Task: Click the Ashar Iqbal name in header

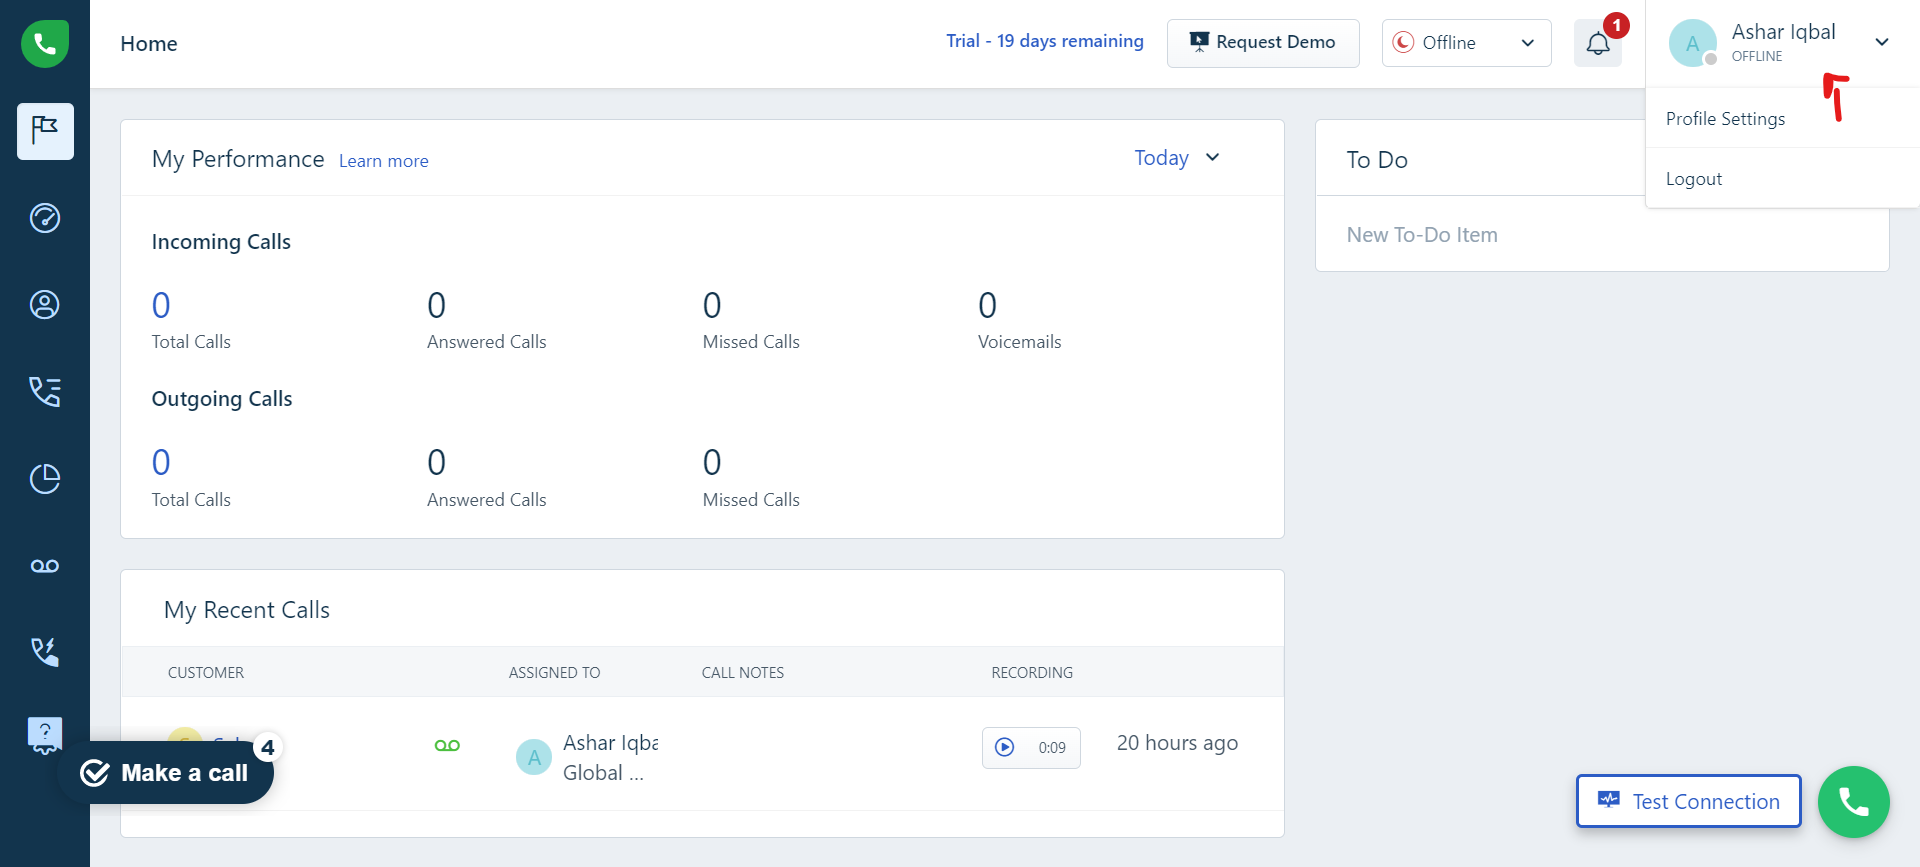Action: pos(1784,32)
